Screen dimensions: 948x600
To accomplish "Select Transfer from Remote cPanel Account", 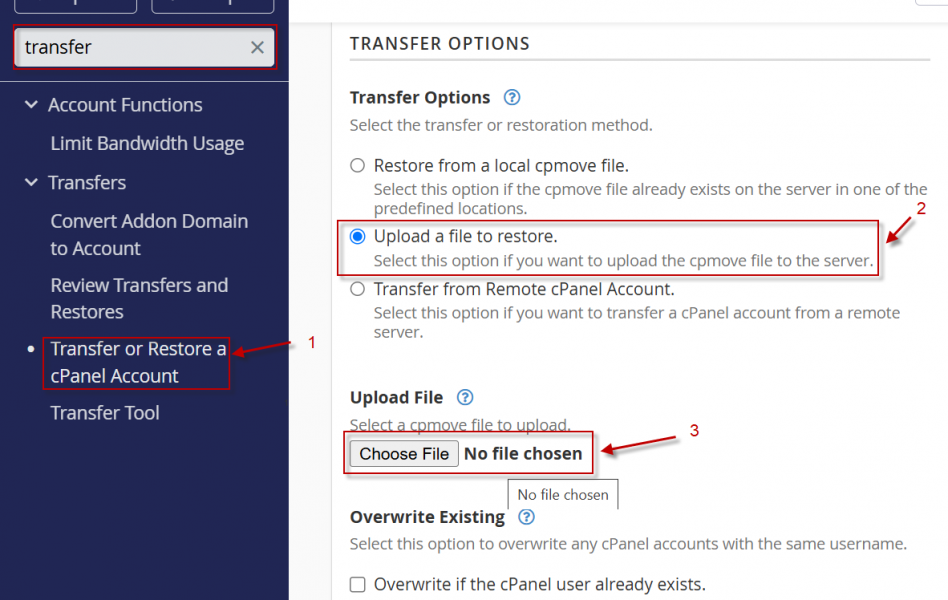I will [x=358, y=289].
